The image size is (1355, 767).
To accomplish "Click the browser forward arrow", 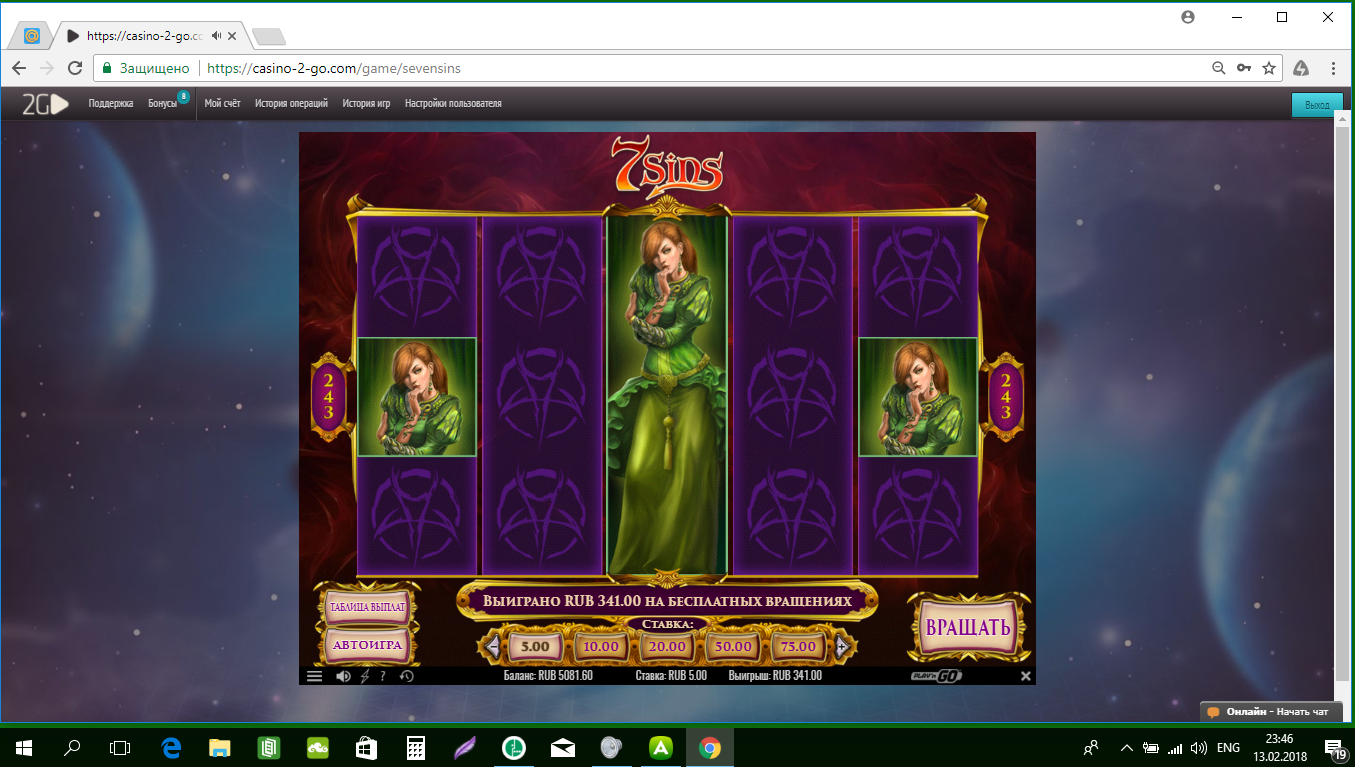I will click(47, 68).
